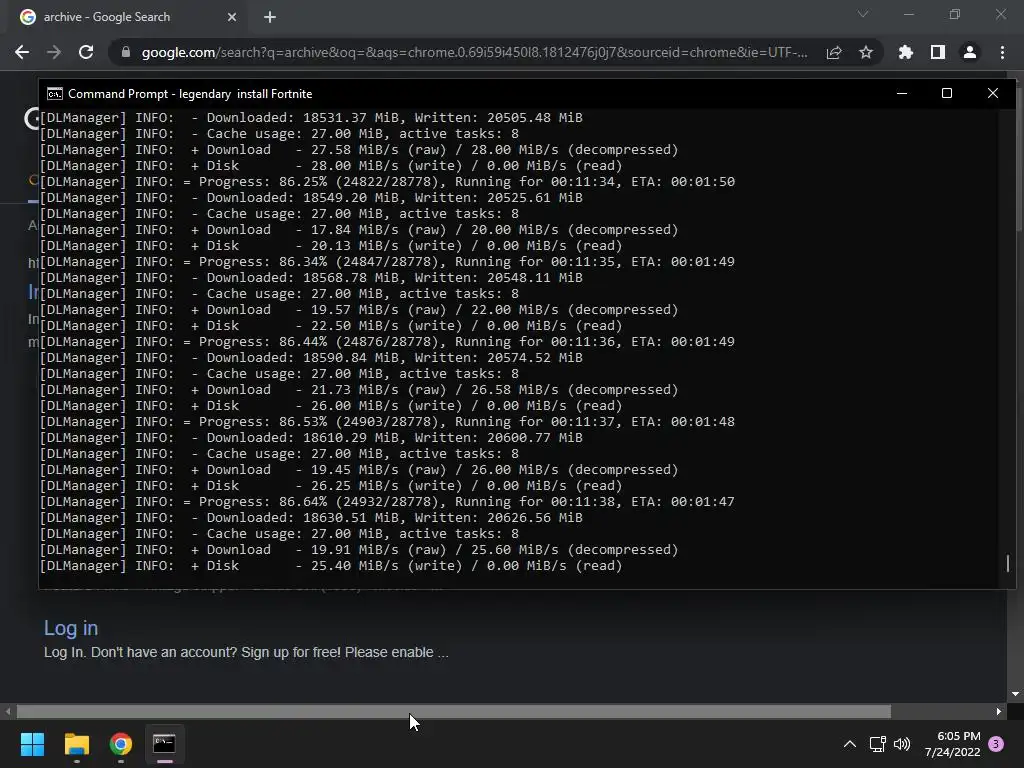Viewport: 1024px width, 768px height.
Task: Minimize the Command Prompt window
Action: [x=902, y=93]
